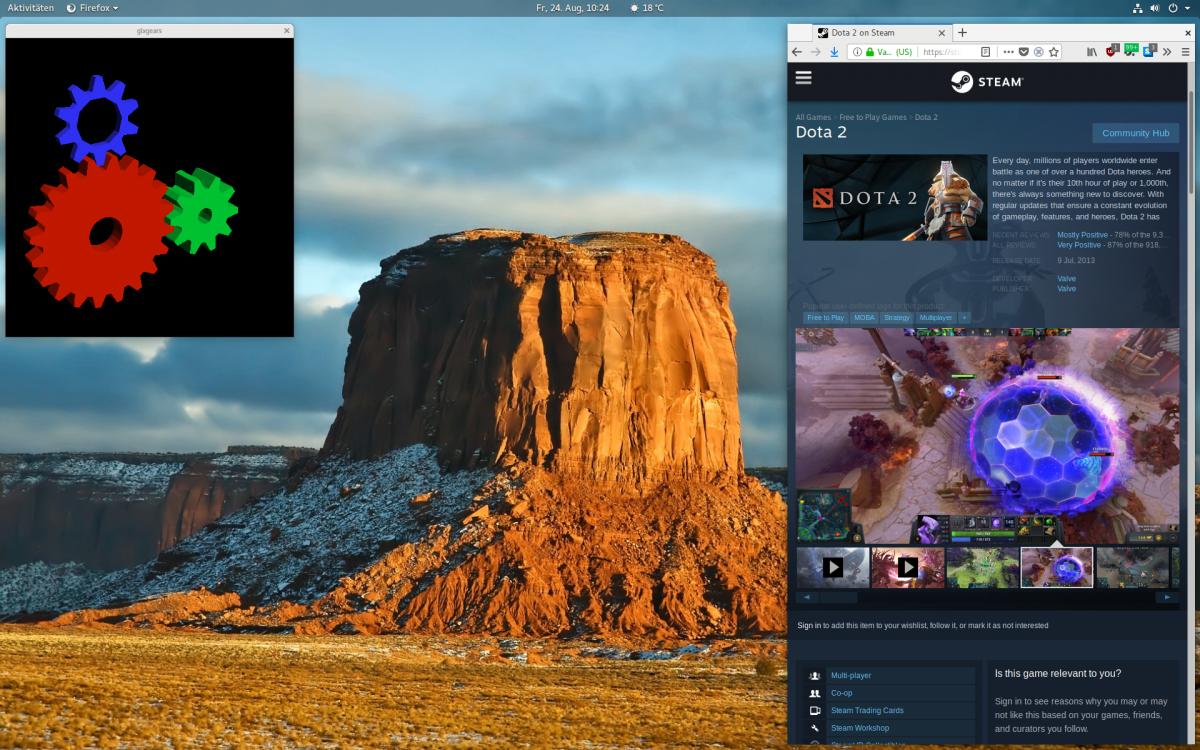Open the system menu arrow at top right
Screen dimensions: 1200x750
coord(1187,8)
